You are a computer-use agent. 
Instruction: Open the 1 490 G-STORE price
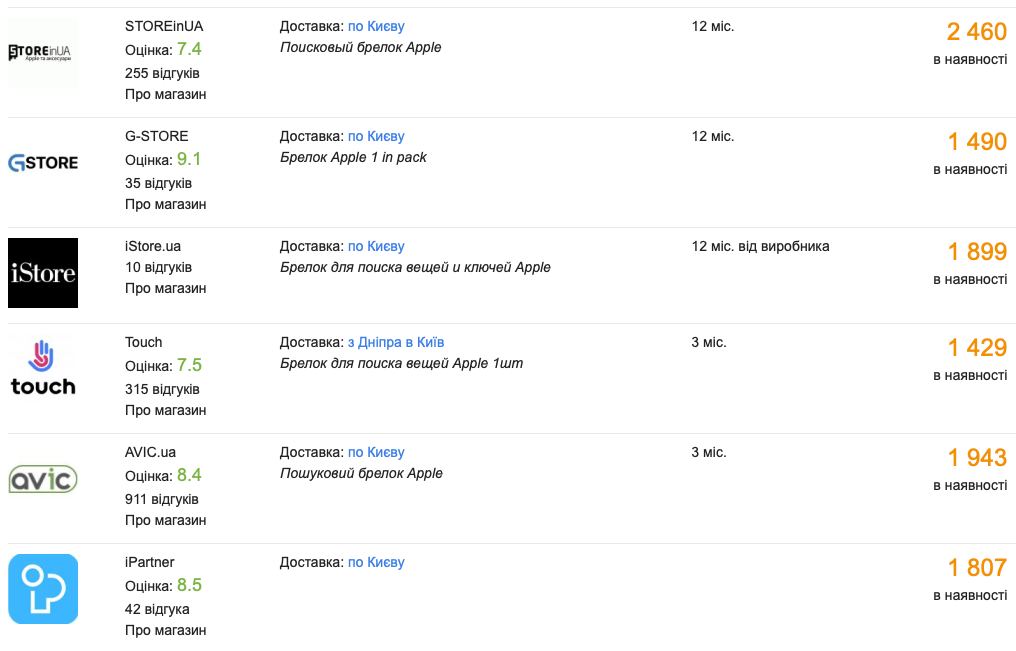[977, 142]
